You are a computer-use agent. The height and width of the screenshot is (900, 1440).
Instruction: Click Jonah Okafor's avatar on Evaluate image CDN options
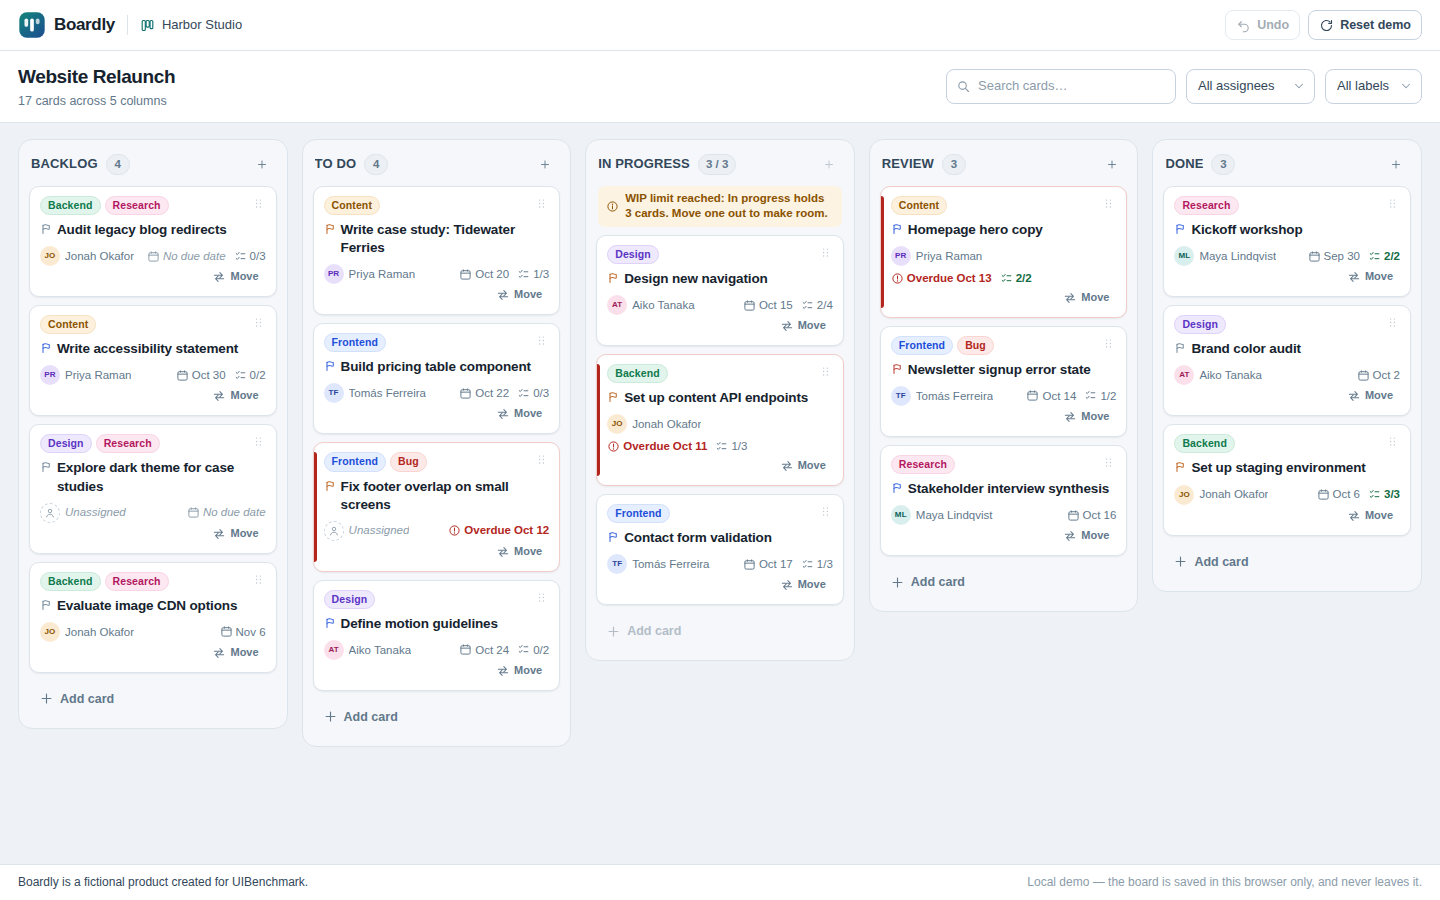[x=50, y=632]
